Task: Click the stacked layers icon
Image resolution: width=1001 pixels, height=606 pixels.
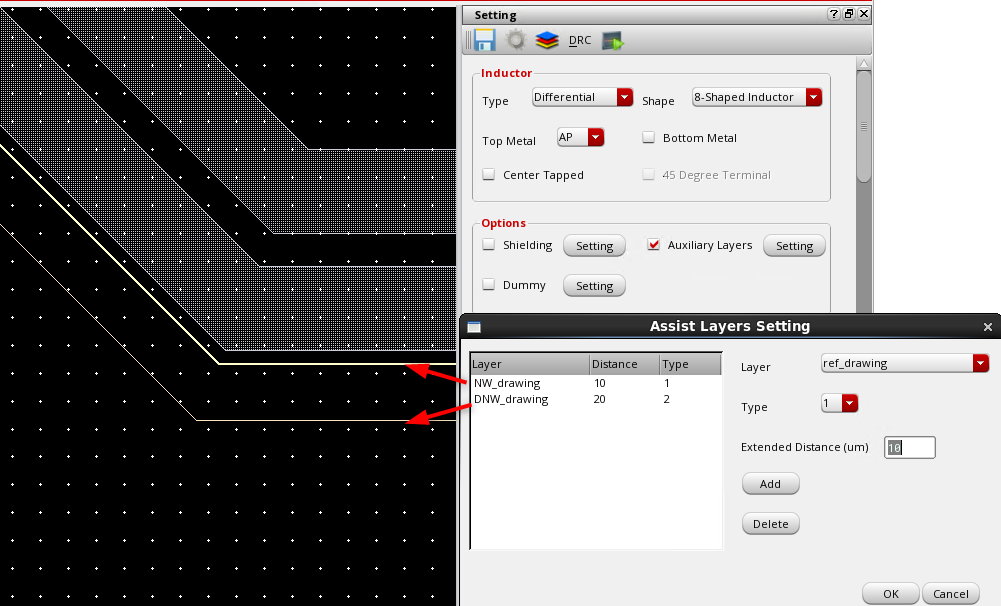Action: point(546,41)
